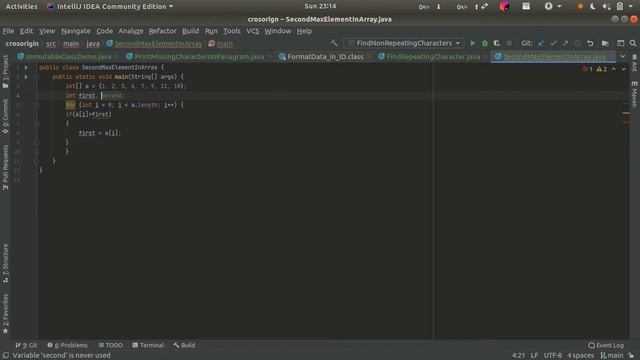The image size is (640, 360).
Task: Click line:column 4:21 indicator in status bar
Action: tap(518, 356)
